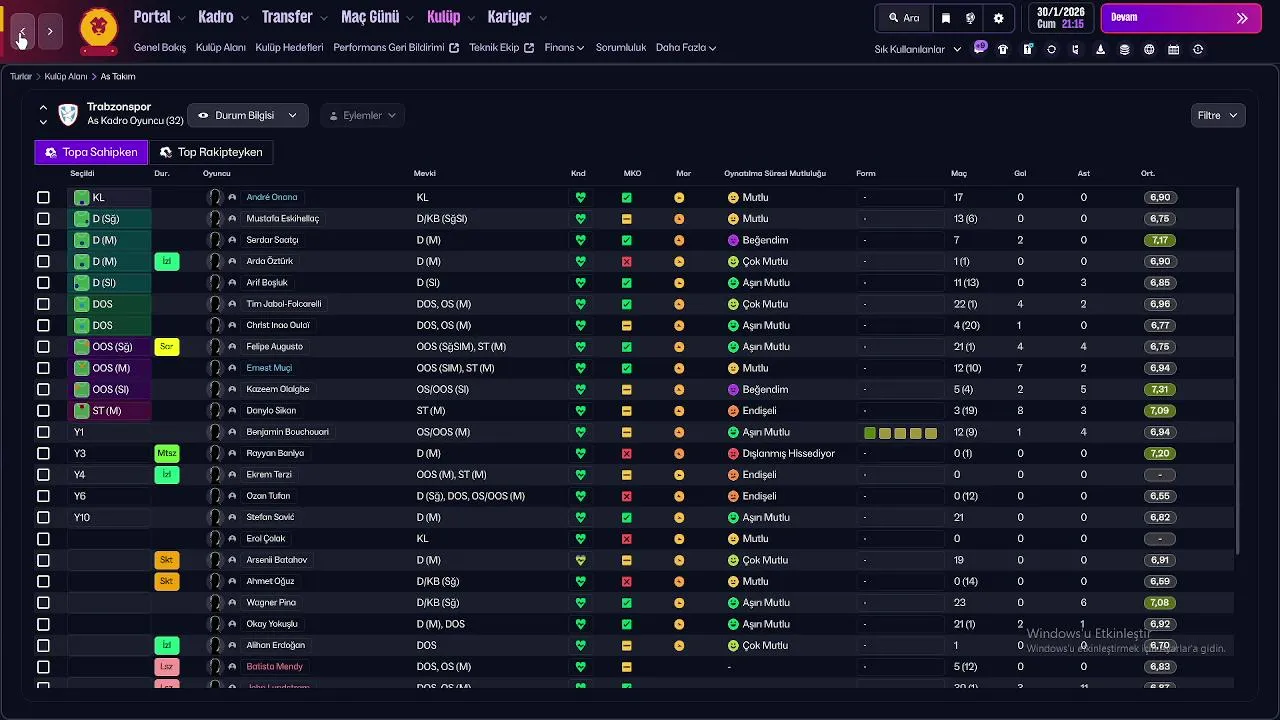
Task: Click the Lsz status badge for Batista Mendy
Action: tap(167, 667)
